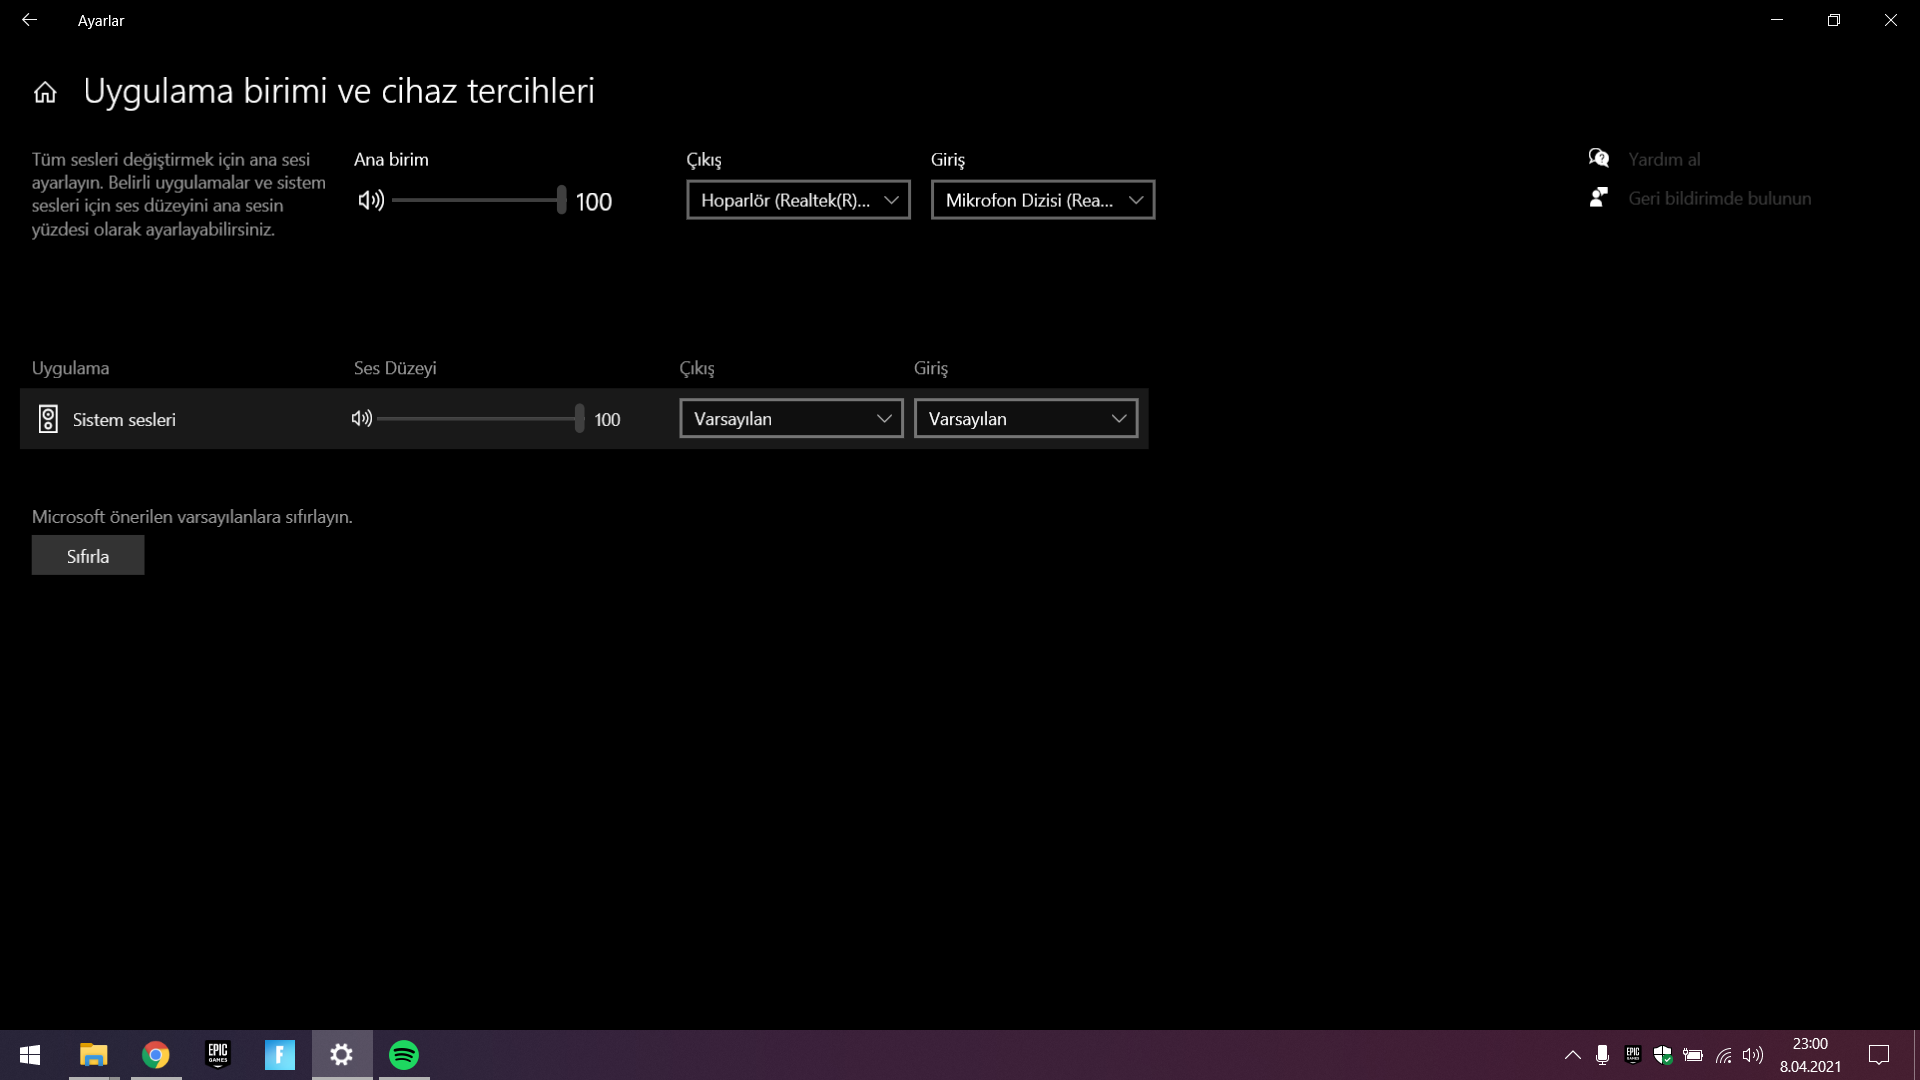This screenshot has width=1920, height=1080.
Task: Expand the Hoparlör output device dropdown
Action: coord(798,200)
